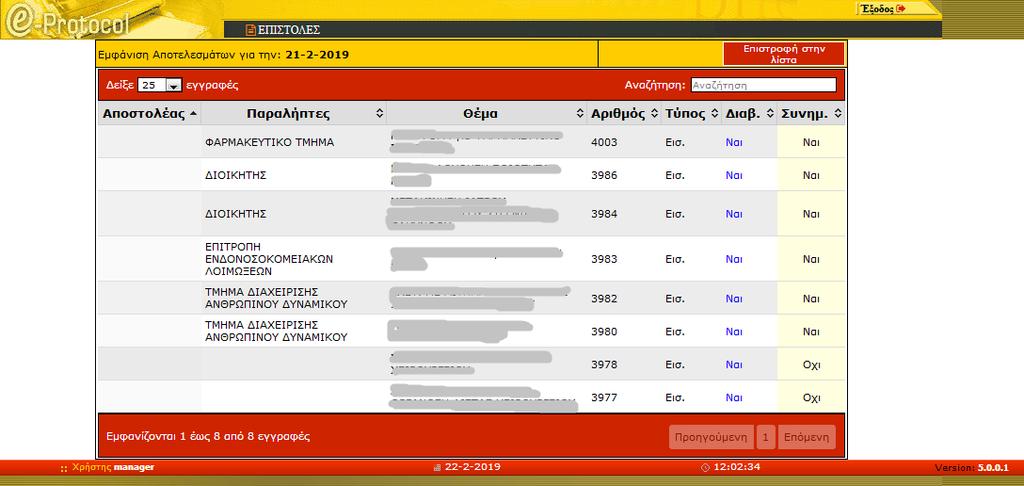Open the records-per-page dropdown showing 25
Image resolution: width=1024 pixels, height=486 pixels.
[159, 85]
